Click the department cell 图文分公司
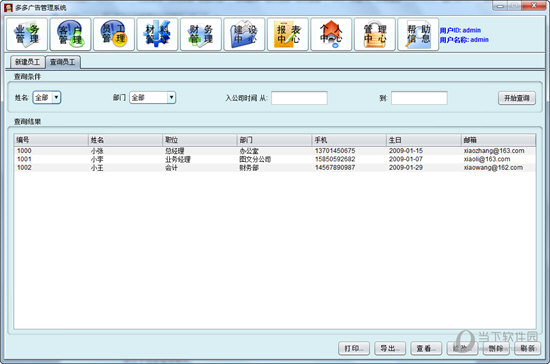 click(x=255, y=159)
